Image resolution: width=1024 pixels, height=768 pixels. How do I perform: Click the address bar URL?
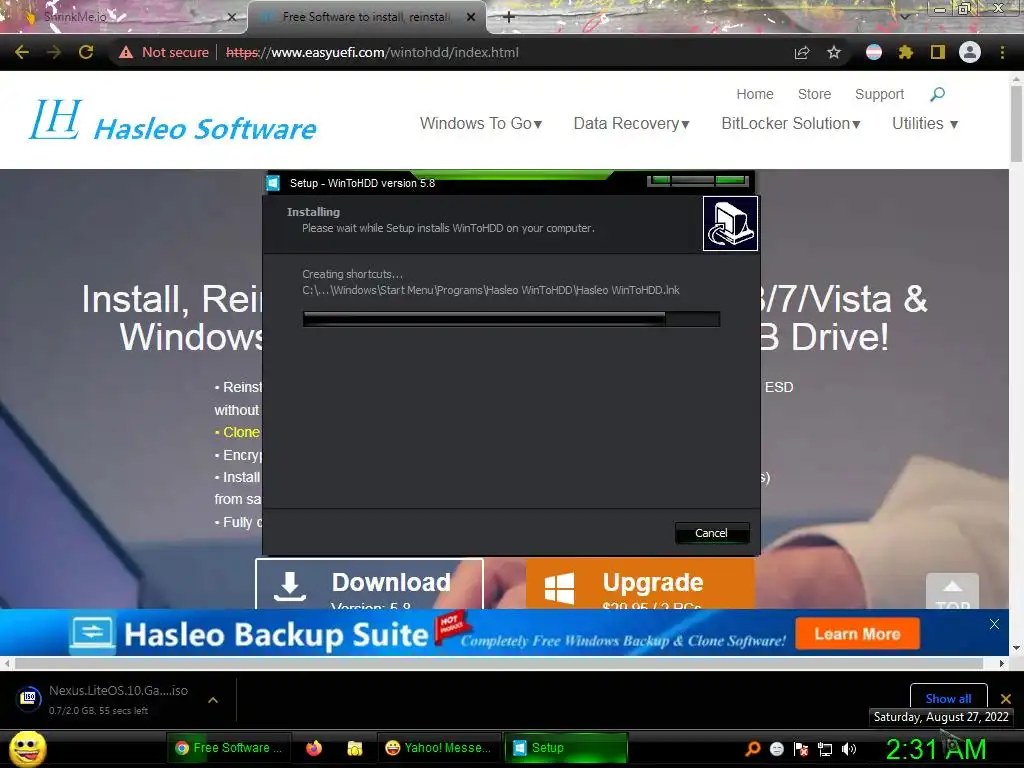click(372, 52)
